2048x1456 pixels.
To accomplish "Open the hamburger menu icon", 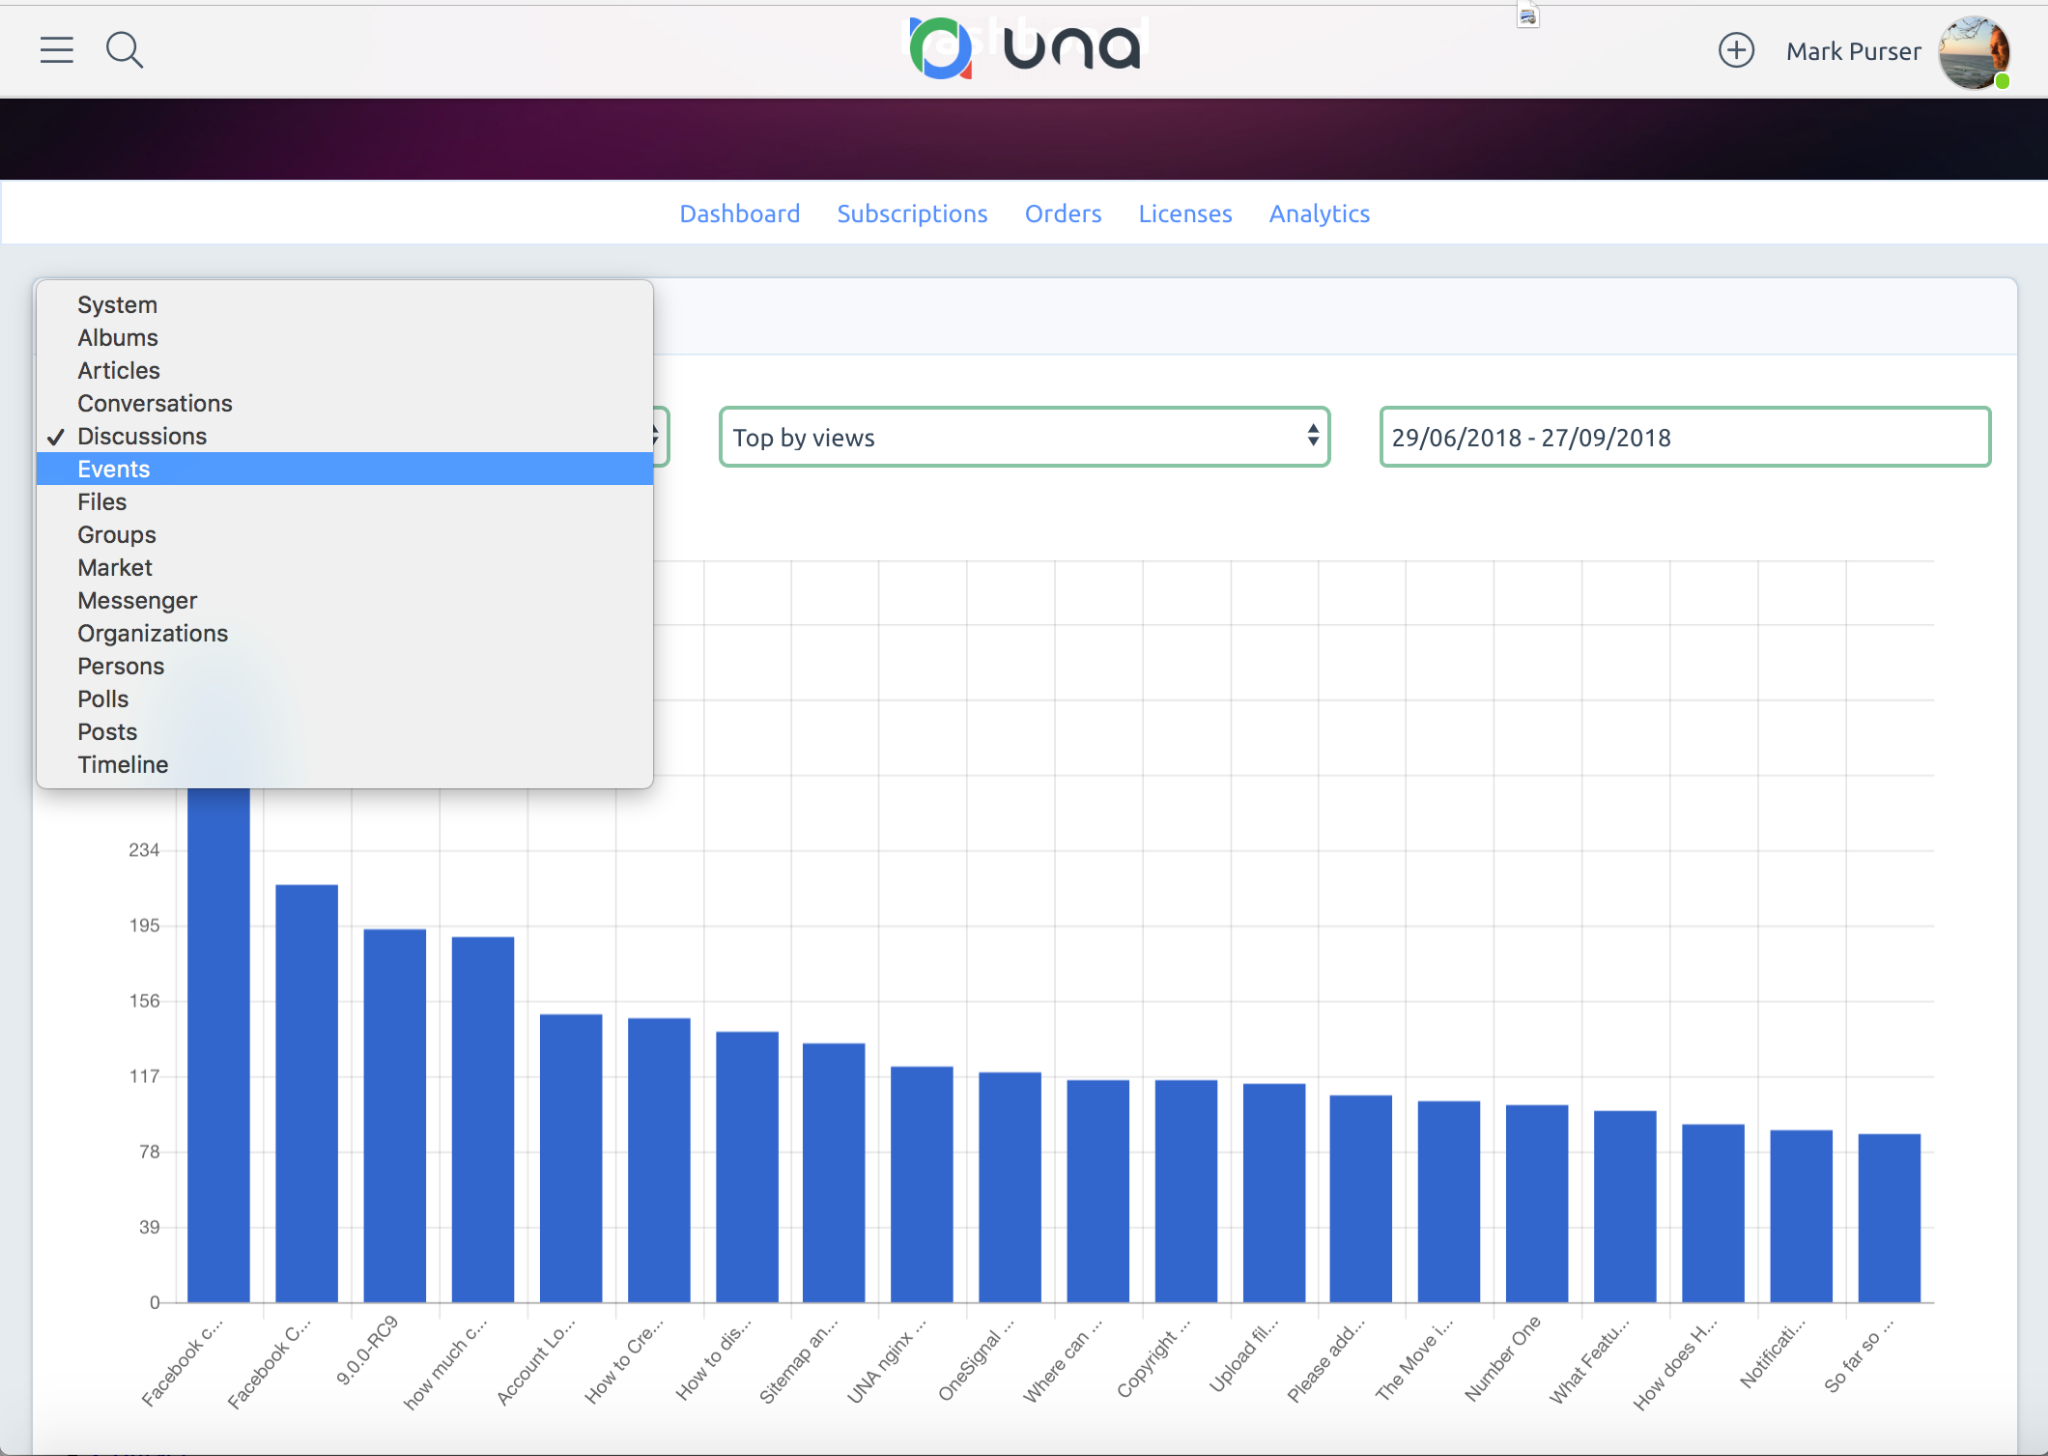I will pyautogui.click(x=57, y=50).
